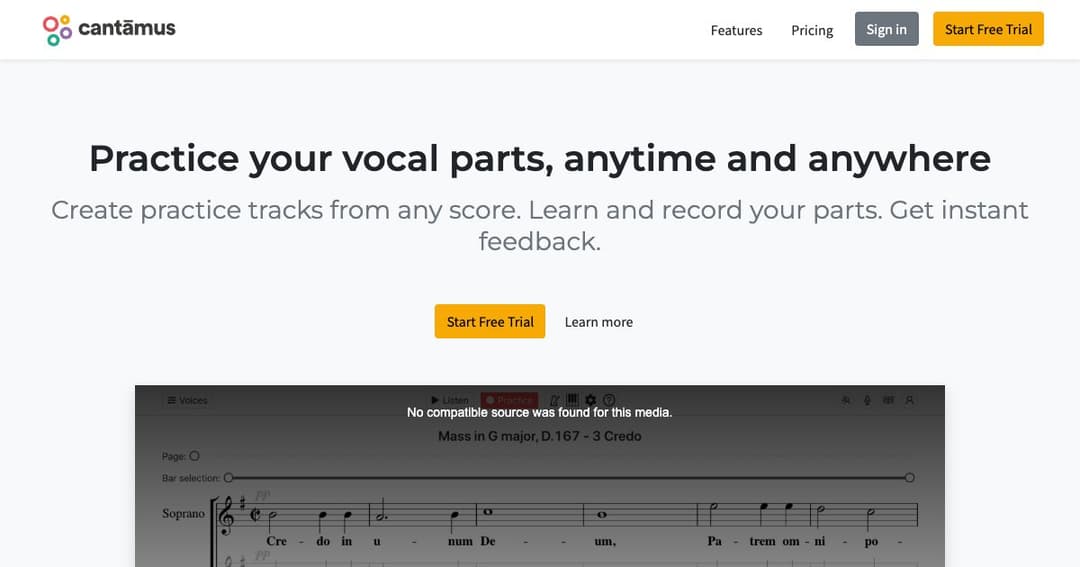Click Start Free Trial below the headline
The width and height of the screenshot is (1080, 567).
pyautogui.click(x=490, y=322)
